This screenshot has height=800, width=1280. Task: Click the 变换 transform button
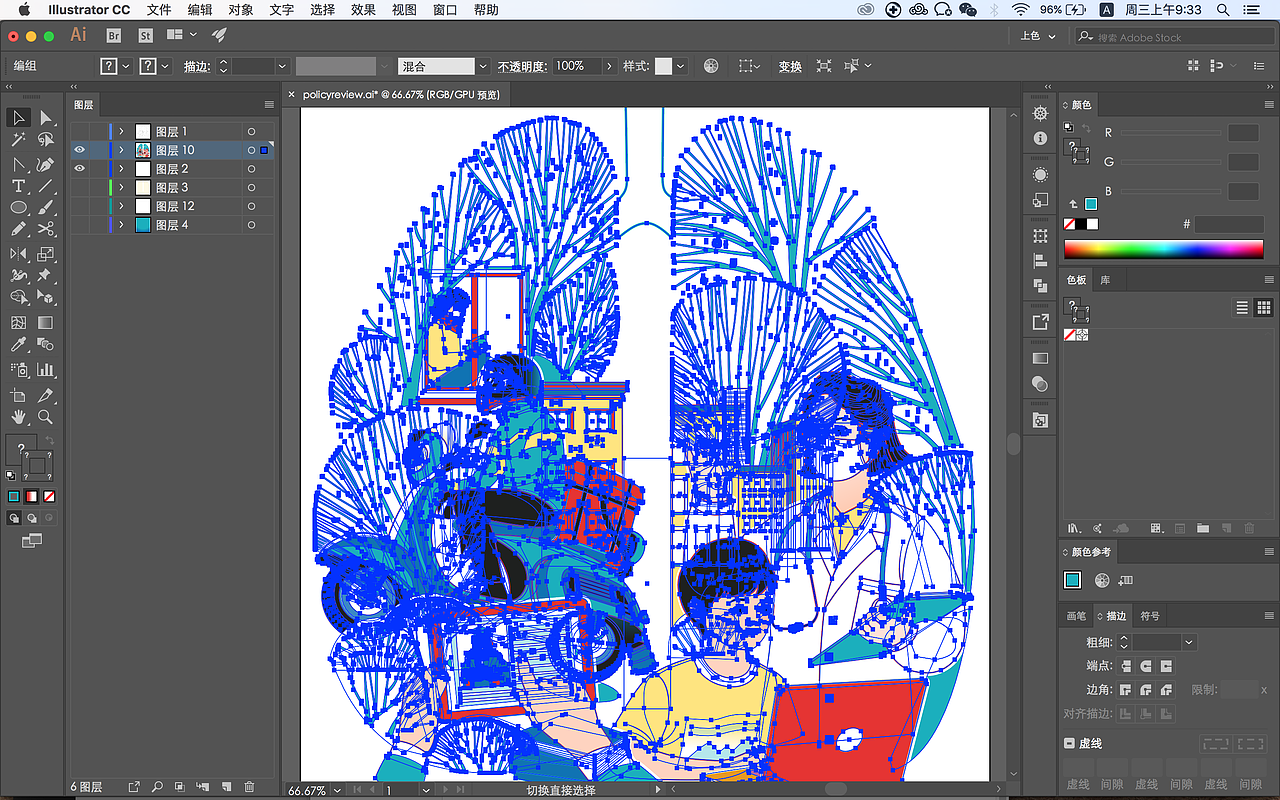tap(790, 66)
